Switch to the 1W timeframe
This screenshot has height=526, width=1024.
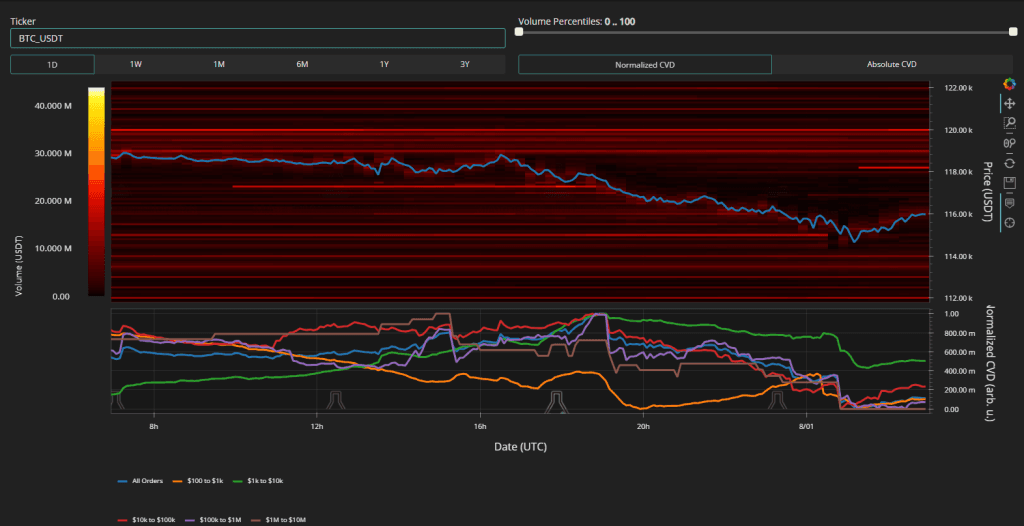[136, 64]
